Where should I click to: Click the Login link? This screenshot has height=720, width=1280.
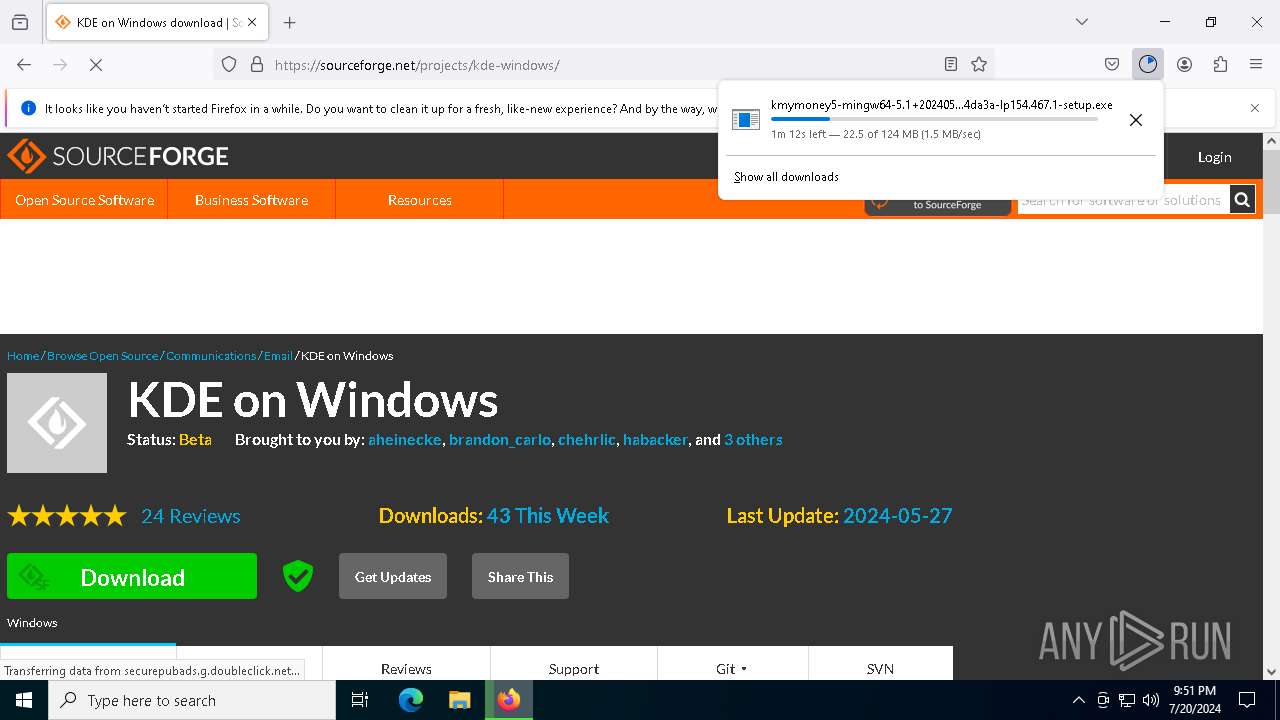(x=1214, y=157)
